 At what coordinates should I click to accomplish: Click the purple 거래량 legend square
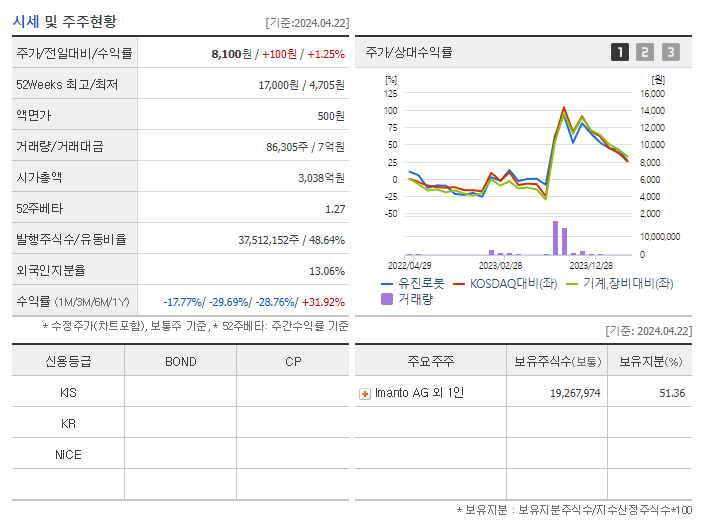pos(386,299)
